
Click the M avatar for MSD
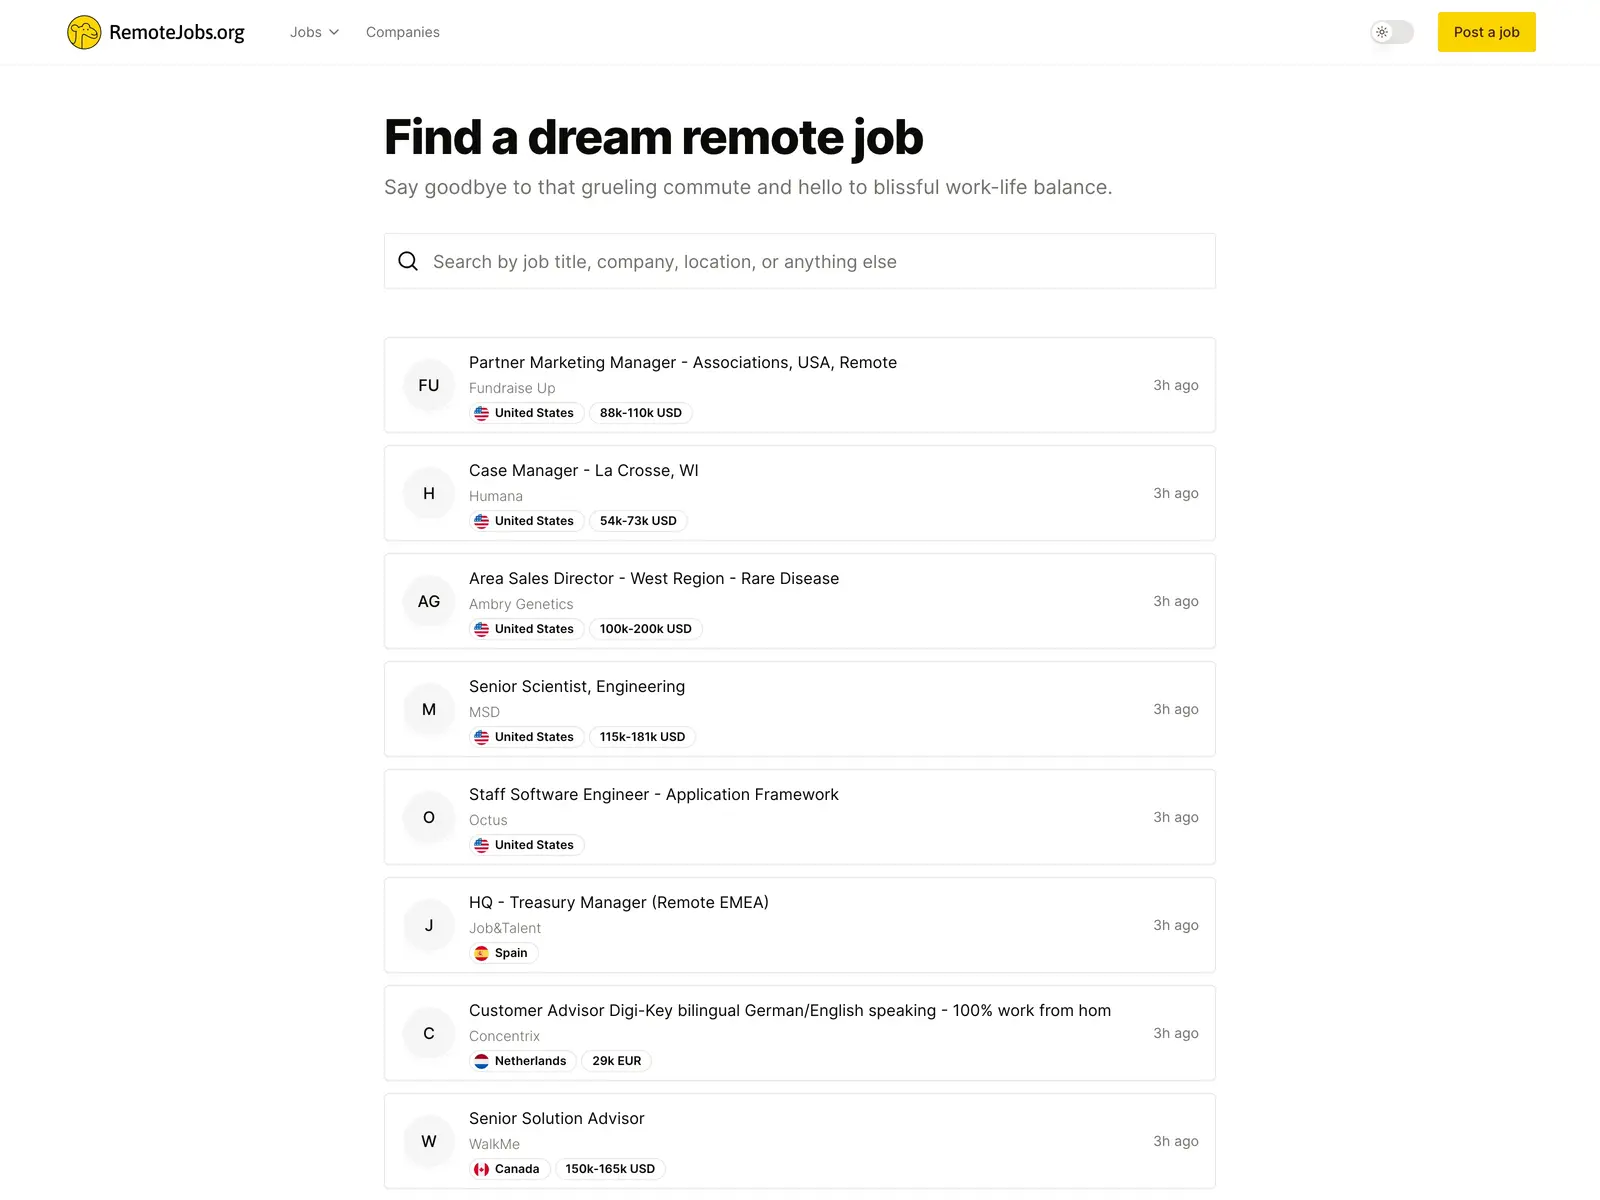click(x=429, y=709)
